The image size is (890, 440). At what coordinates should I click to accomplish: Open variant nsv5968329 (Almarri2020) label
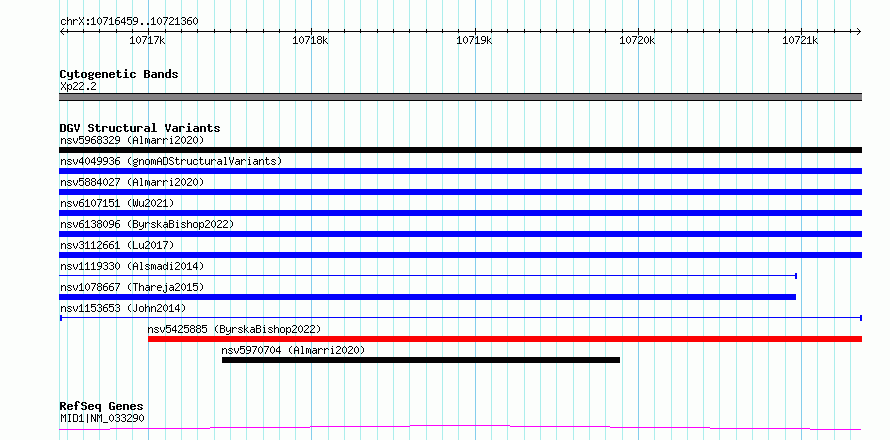point(132,140)
